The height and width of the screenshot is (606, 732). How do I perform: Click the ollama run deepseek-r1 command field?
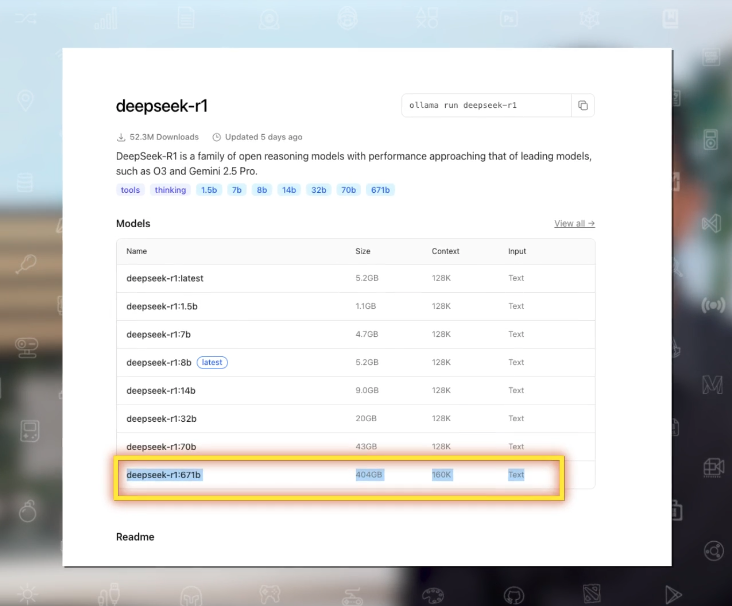486,106
